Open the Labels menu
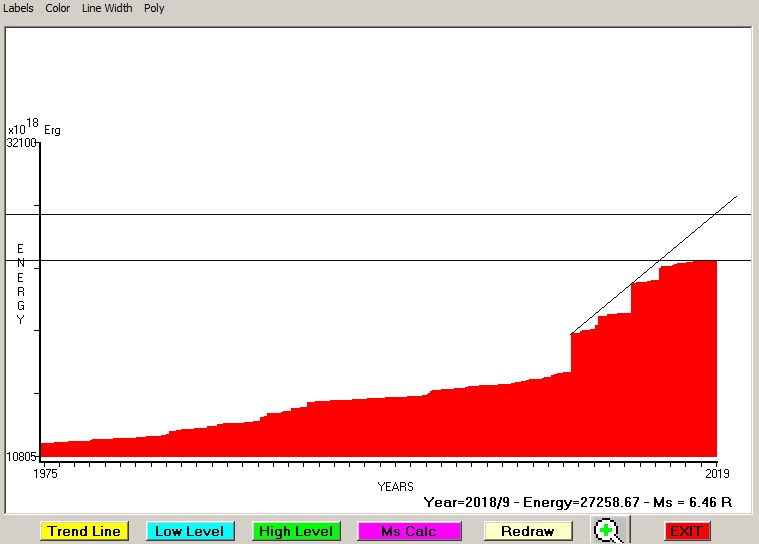This screenshot has width=759, height=544. (x=19, y=8)
